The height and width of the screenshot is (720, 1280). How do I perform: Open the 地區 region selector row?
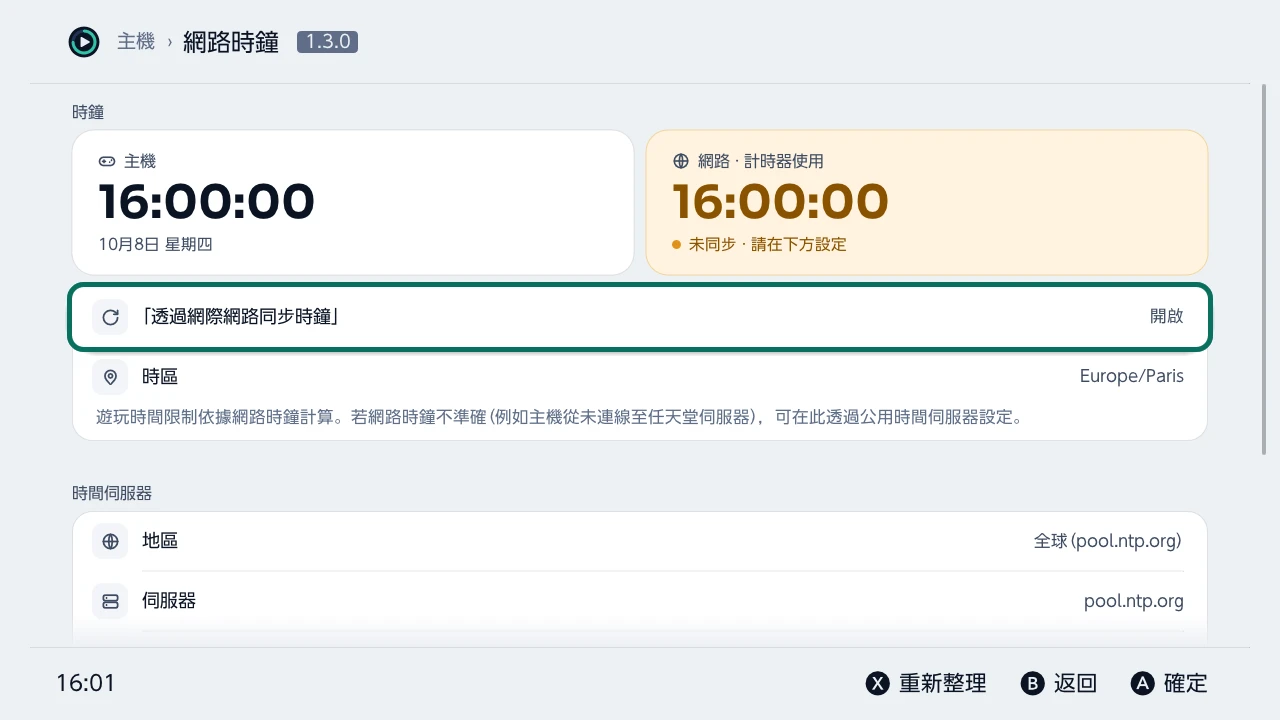coord(640,541)
